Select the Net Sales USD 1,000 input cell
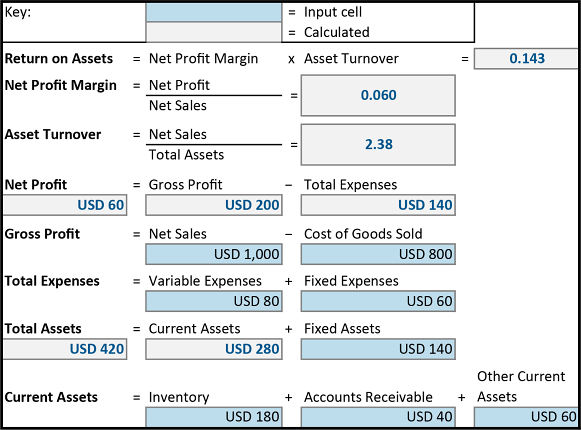The width and height of the screenshot is (581, 430). click(x=214, y=254)
